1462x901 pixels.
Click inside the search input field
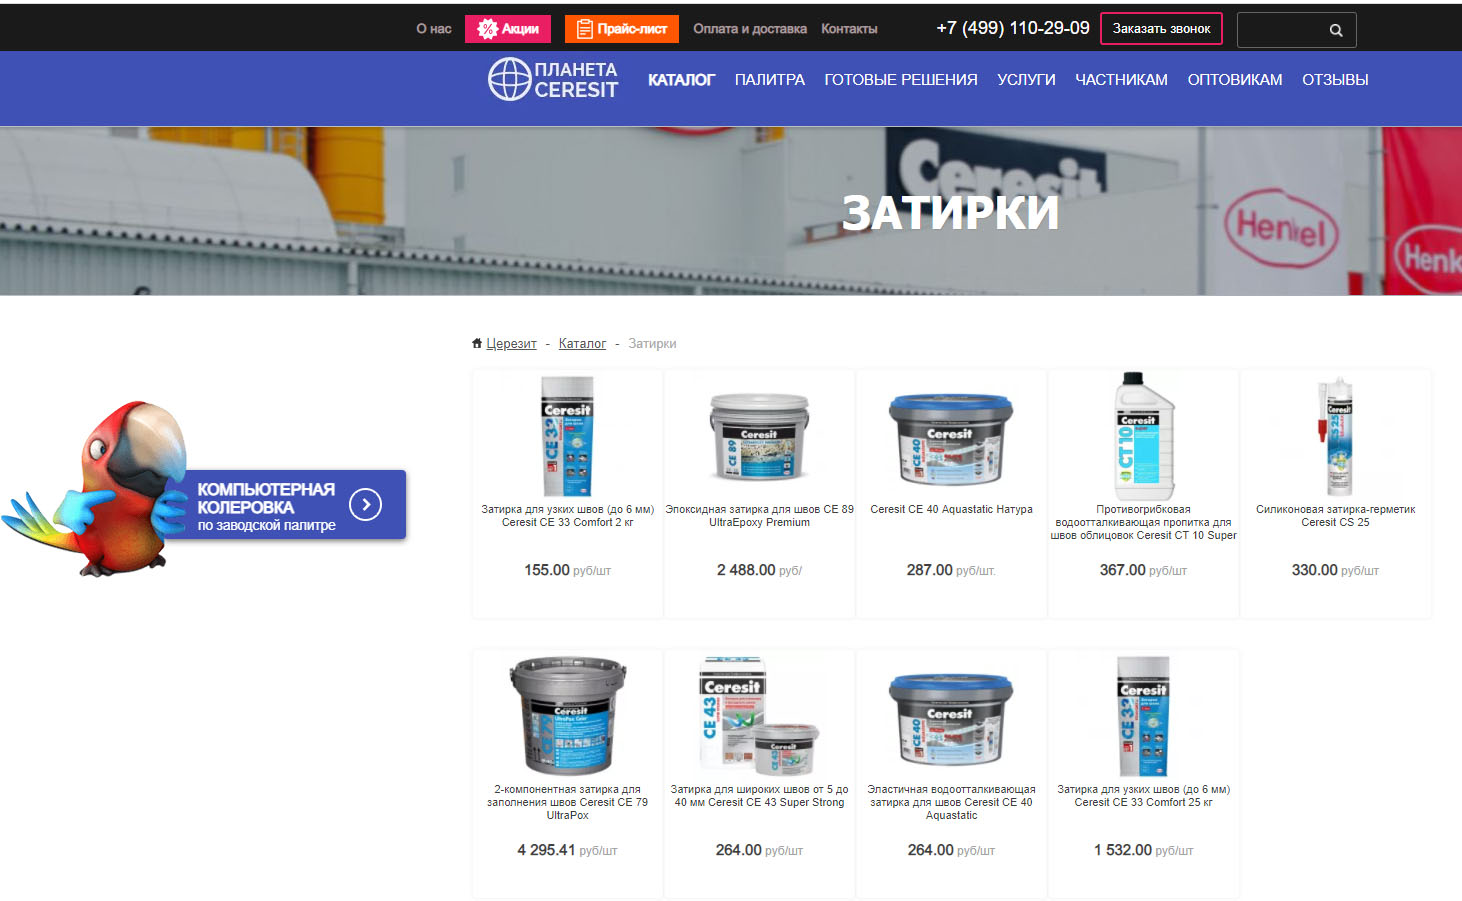(1281, 30)
